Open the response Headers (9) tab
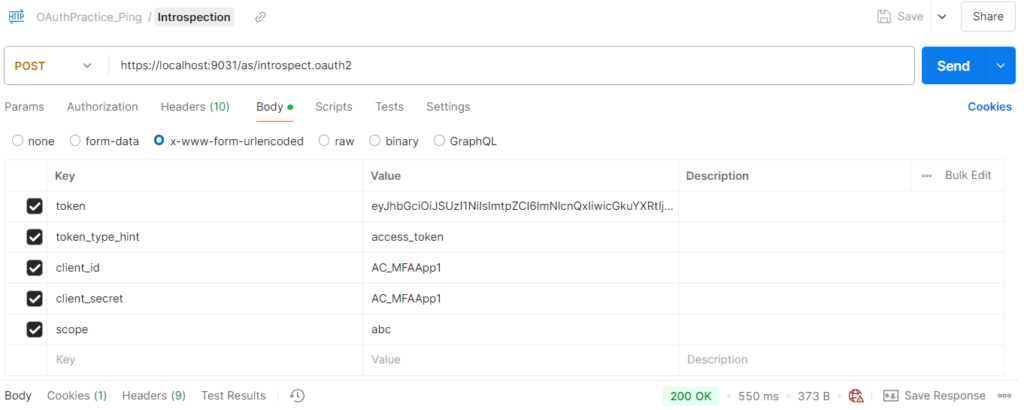1024x410 pixels. (154, 396)
